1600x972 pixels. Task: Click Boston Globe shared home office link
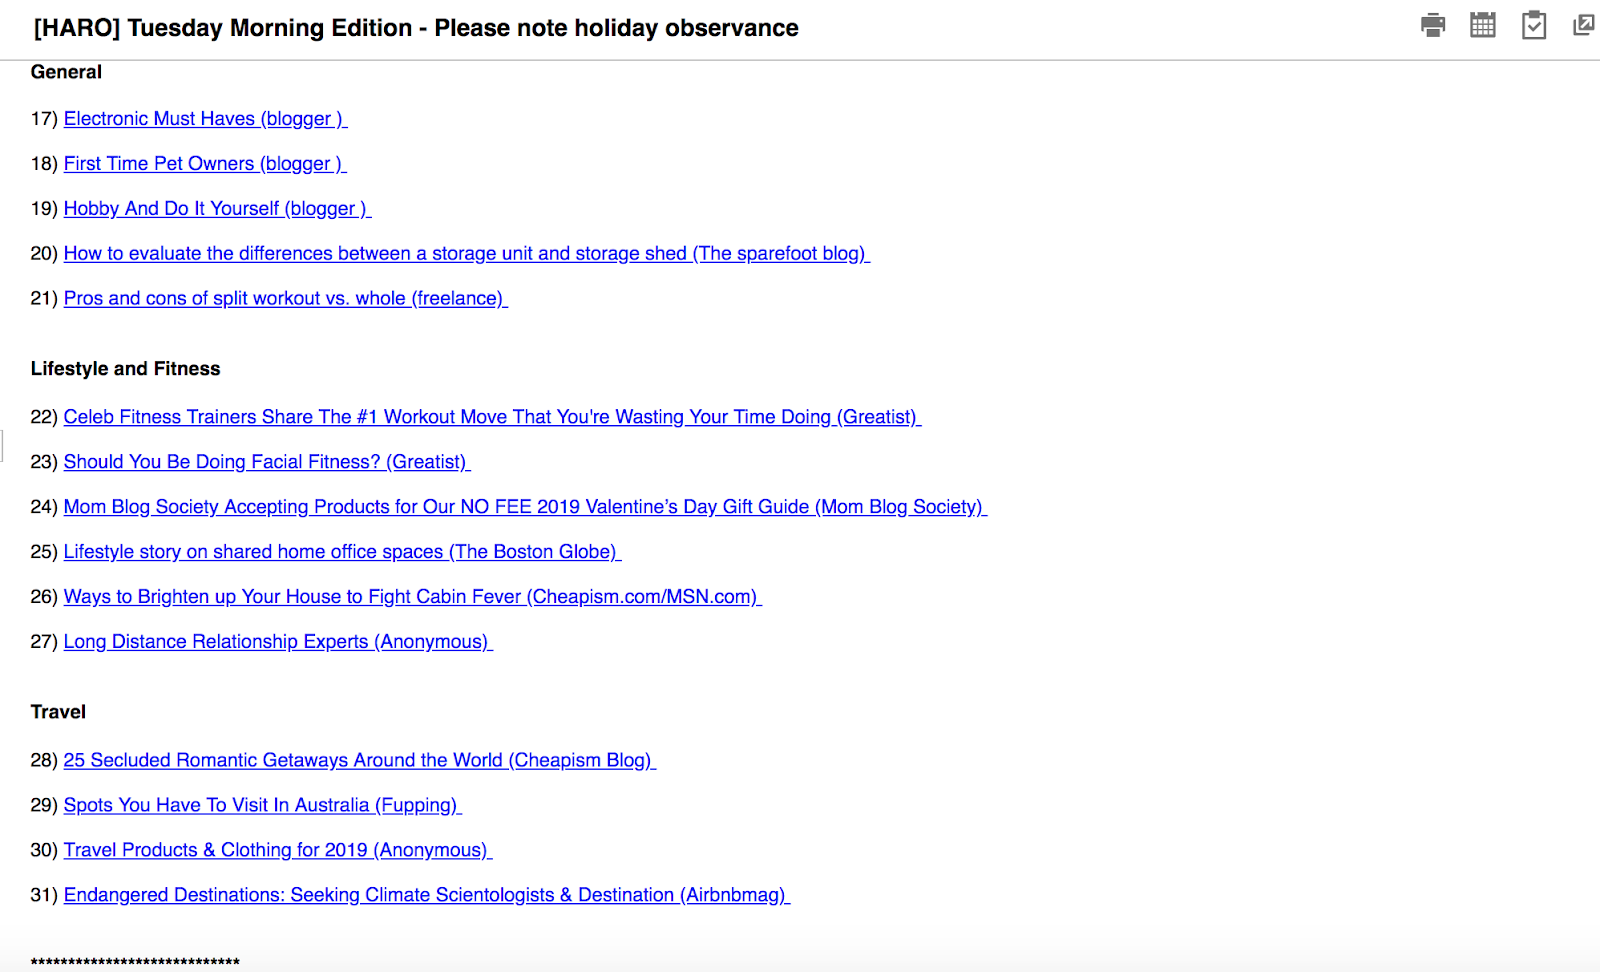(x=341, y=552)
